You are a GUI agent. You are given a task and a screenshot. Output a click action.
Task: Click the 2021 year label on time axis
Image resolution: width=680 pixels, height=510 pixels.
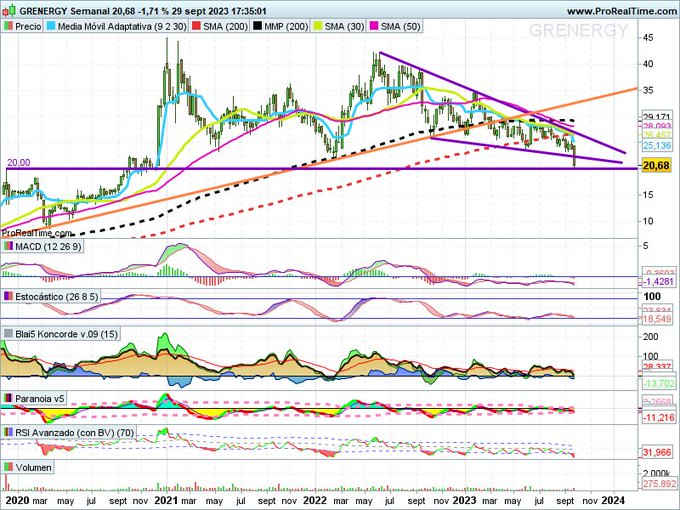[x=166, y=500]
